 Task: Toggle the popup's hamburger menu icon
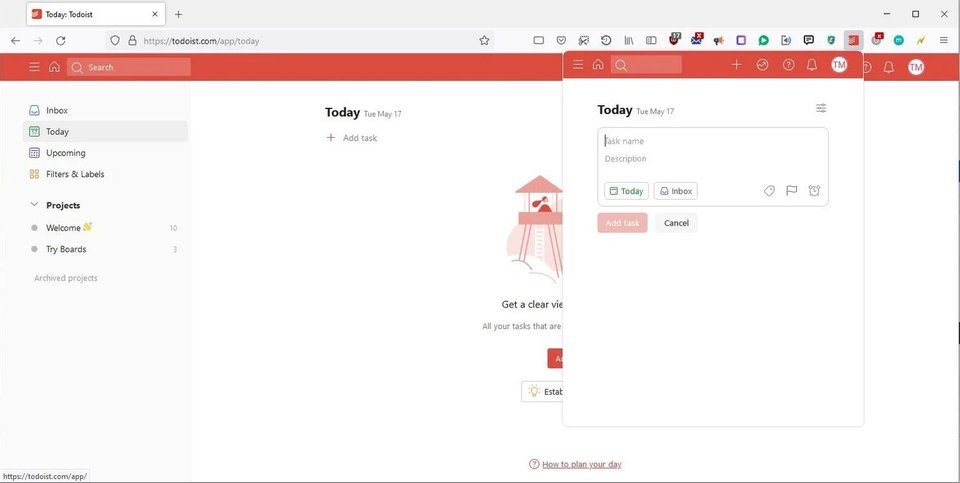tap(577, 64)
